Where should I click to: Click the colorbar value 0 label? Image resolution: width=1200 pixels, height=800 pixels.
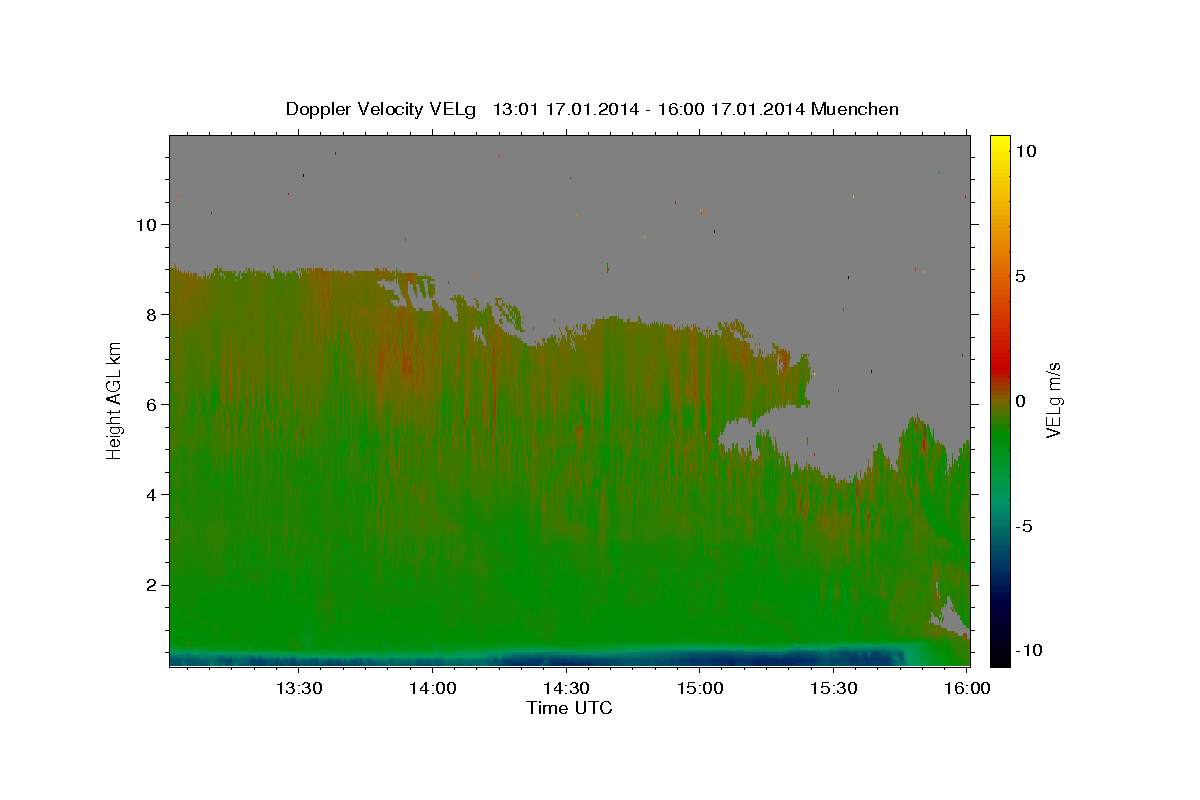click(x=1020, y=401)
